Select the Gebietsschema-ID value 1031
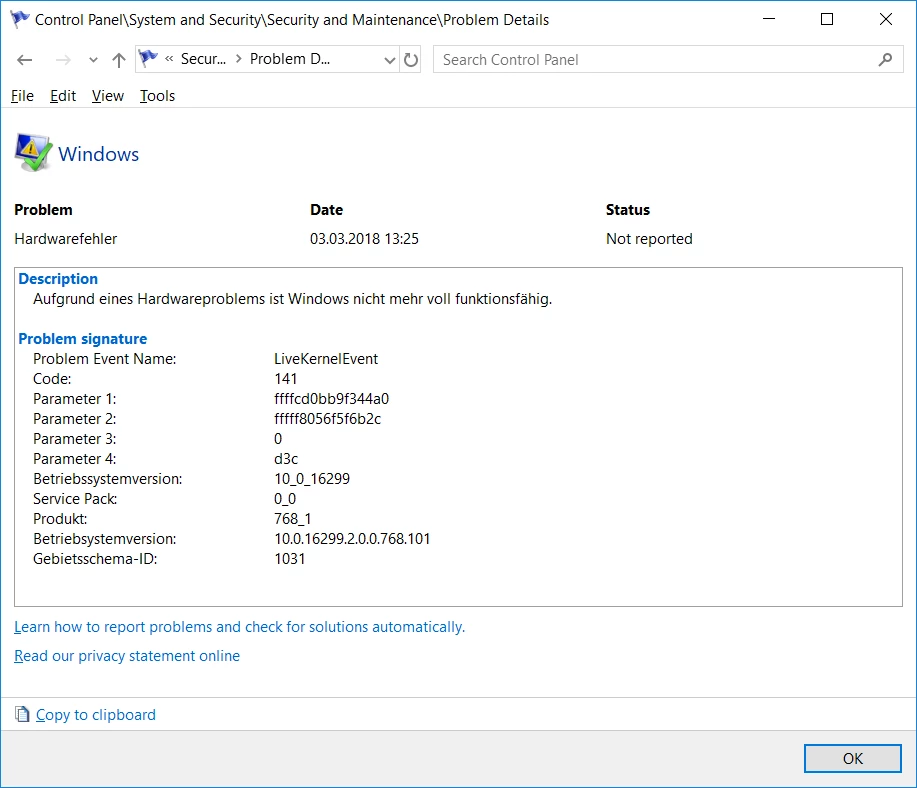Image resolution: width=917 pixels, height=788 pixels. pyautogui.click(x=289, y=559)
